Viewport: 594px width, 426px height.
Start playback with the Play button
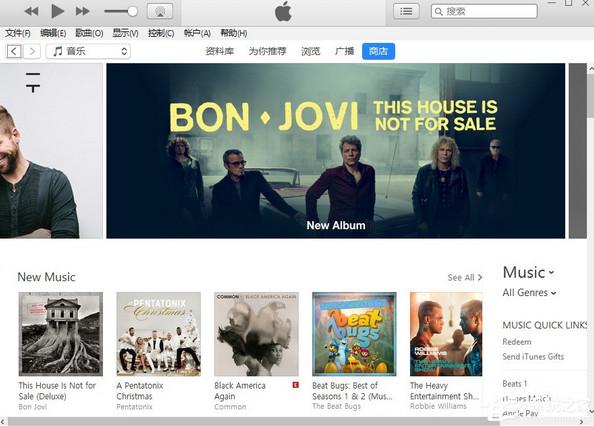tap(58, 11)
